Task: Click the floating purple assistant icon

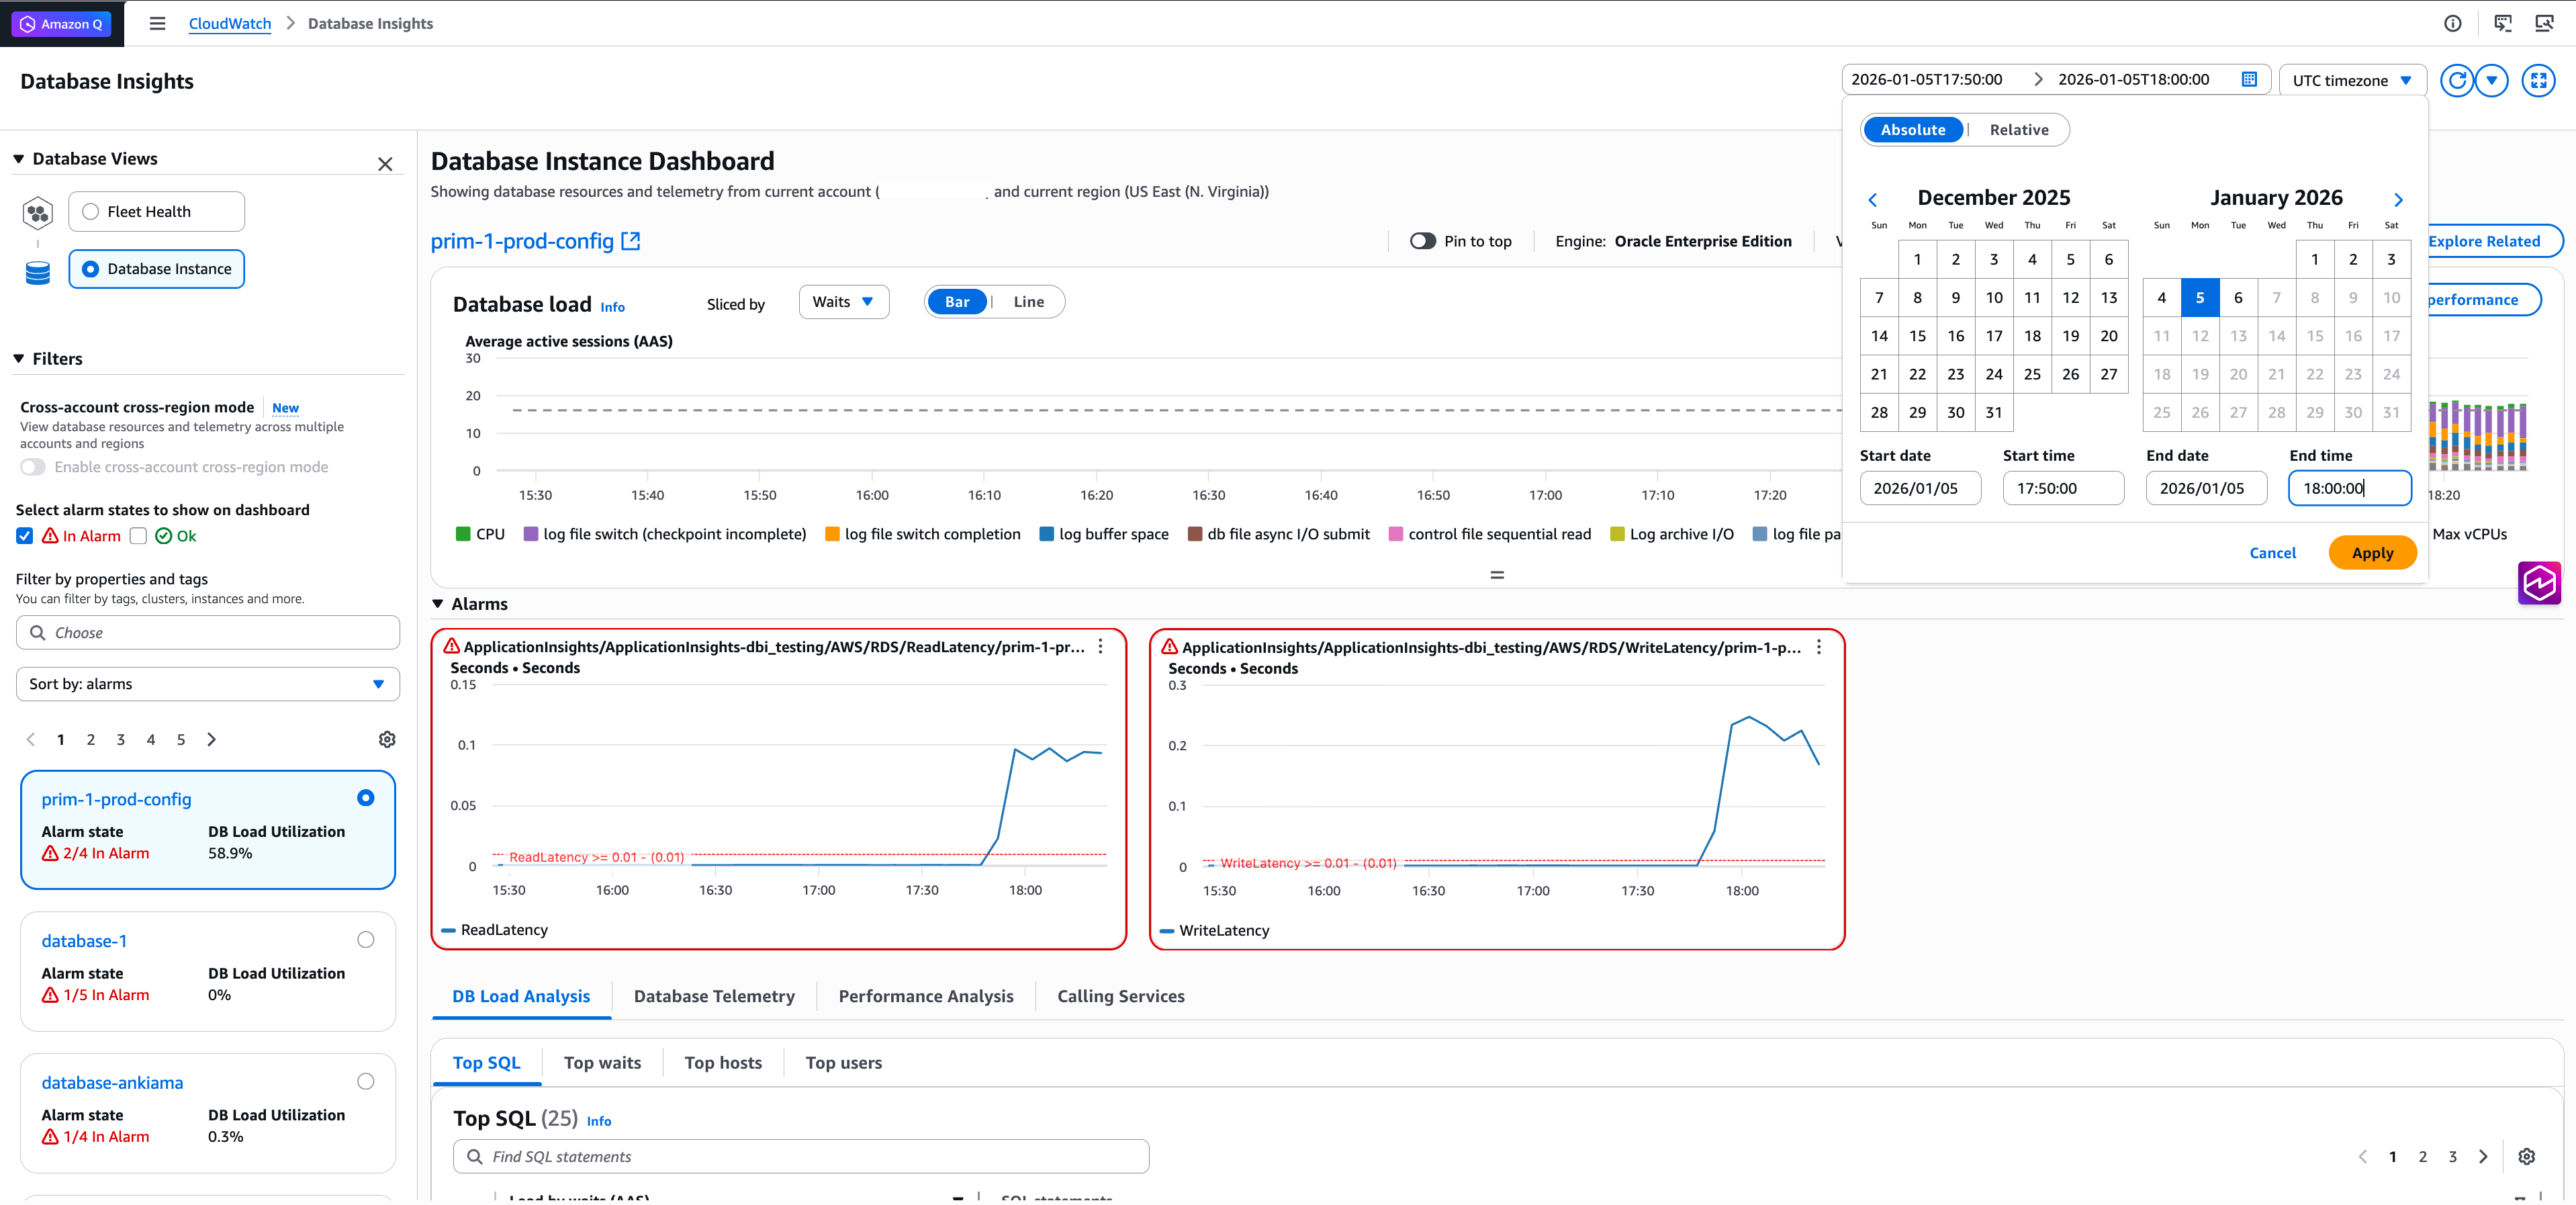Action: pyautogui.click(x=2539, y=583)
